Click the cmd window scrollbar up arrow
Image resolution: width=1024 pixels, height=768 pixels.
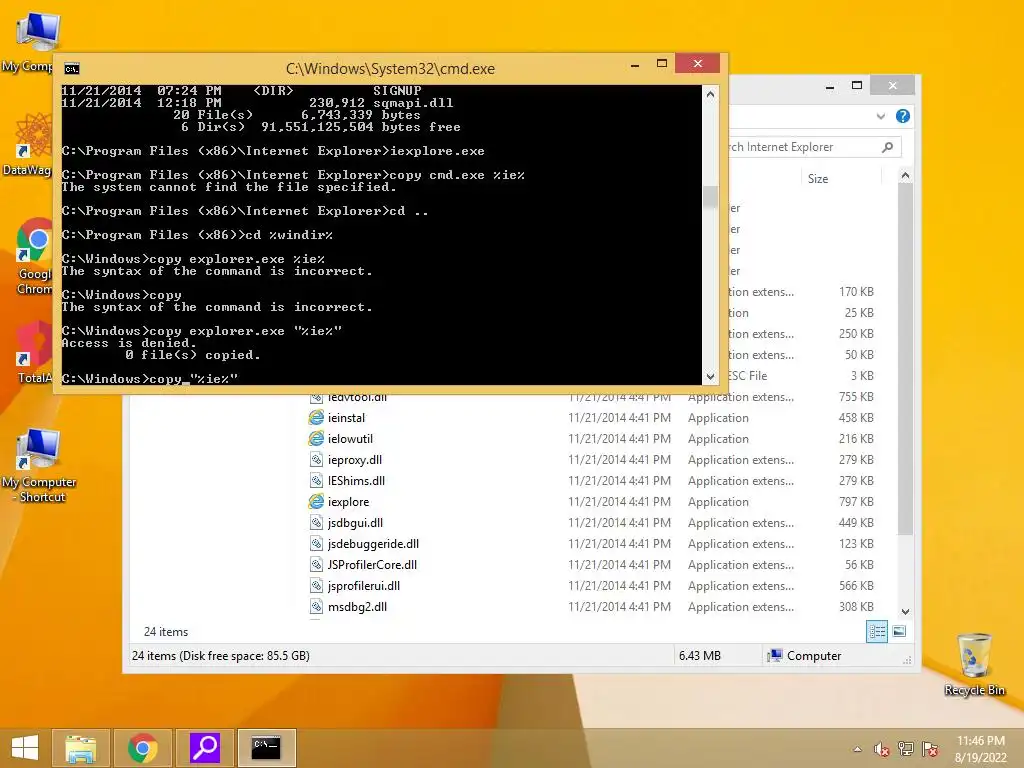pyautogui.click(x=711, y=94)
